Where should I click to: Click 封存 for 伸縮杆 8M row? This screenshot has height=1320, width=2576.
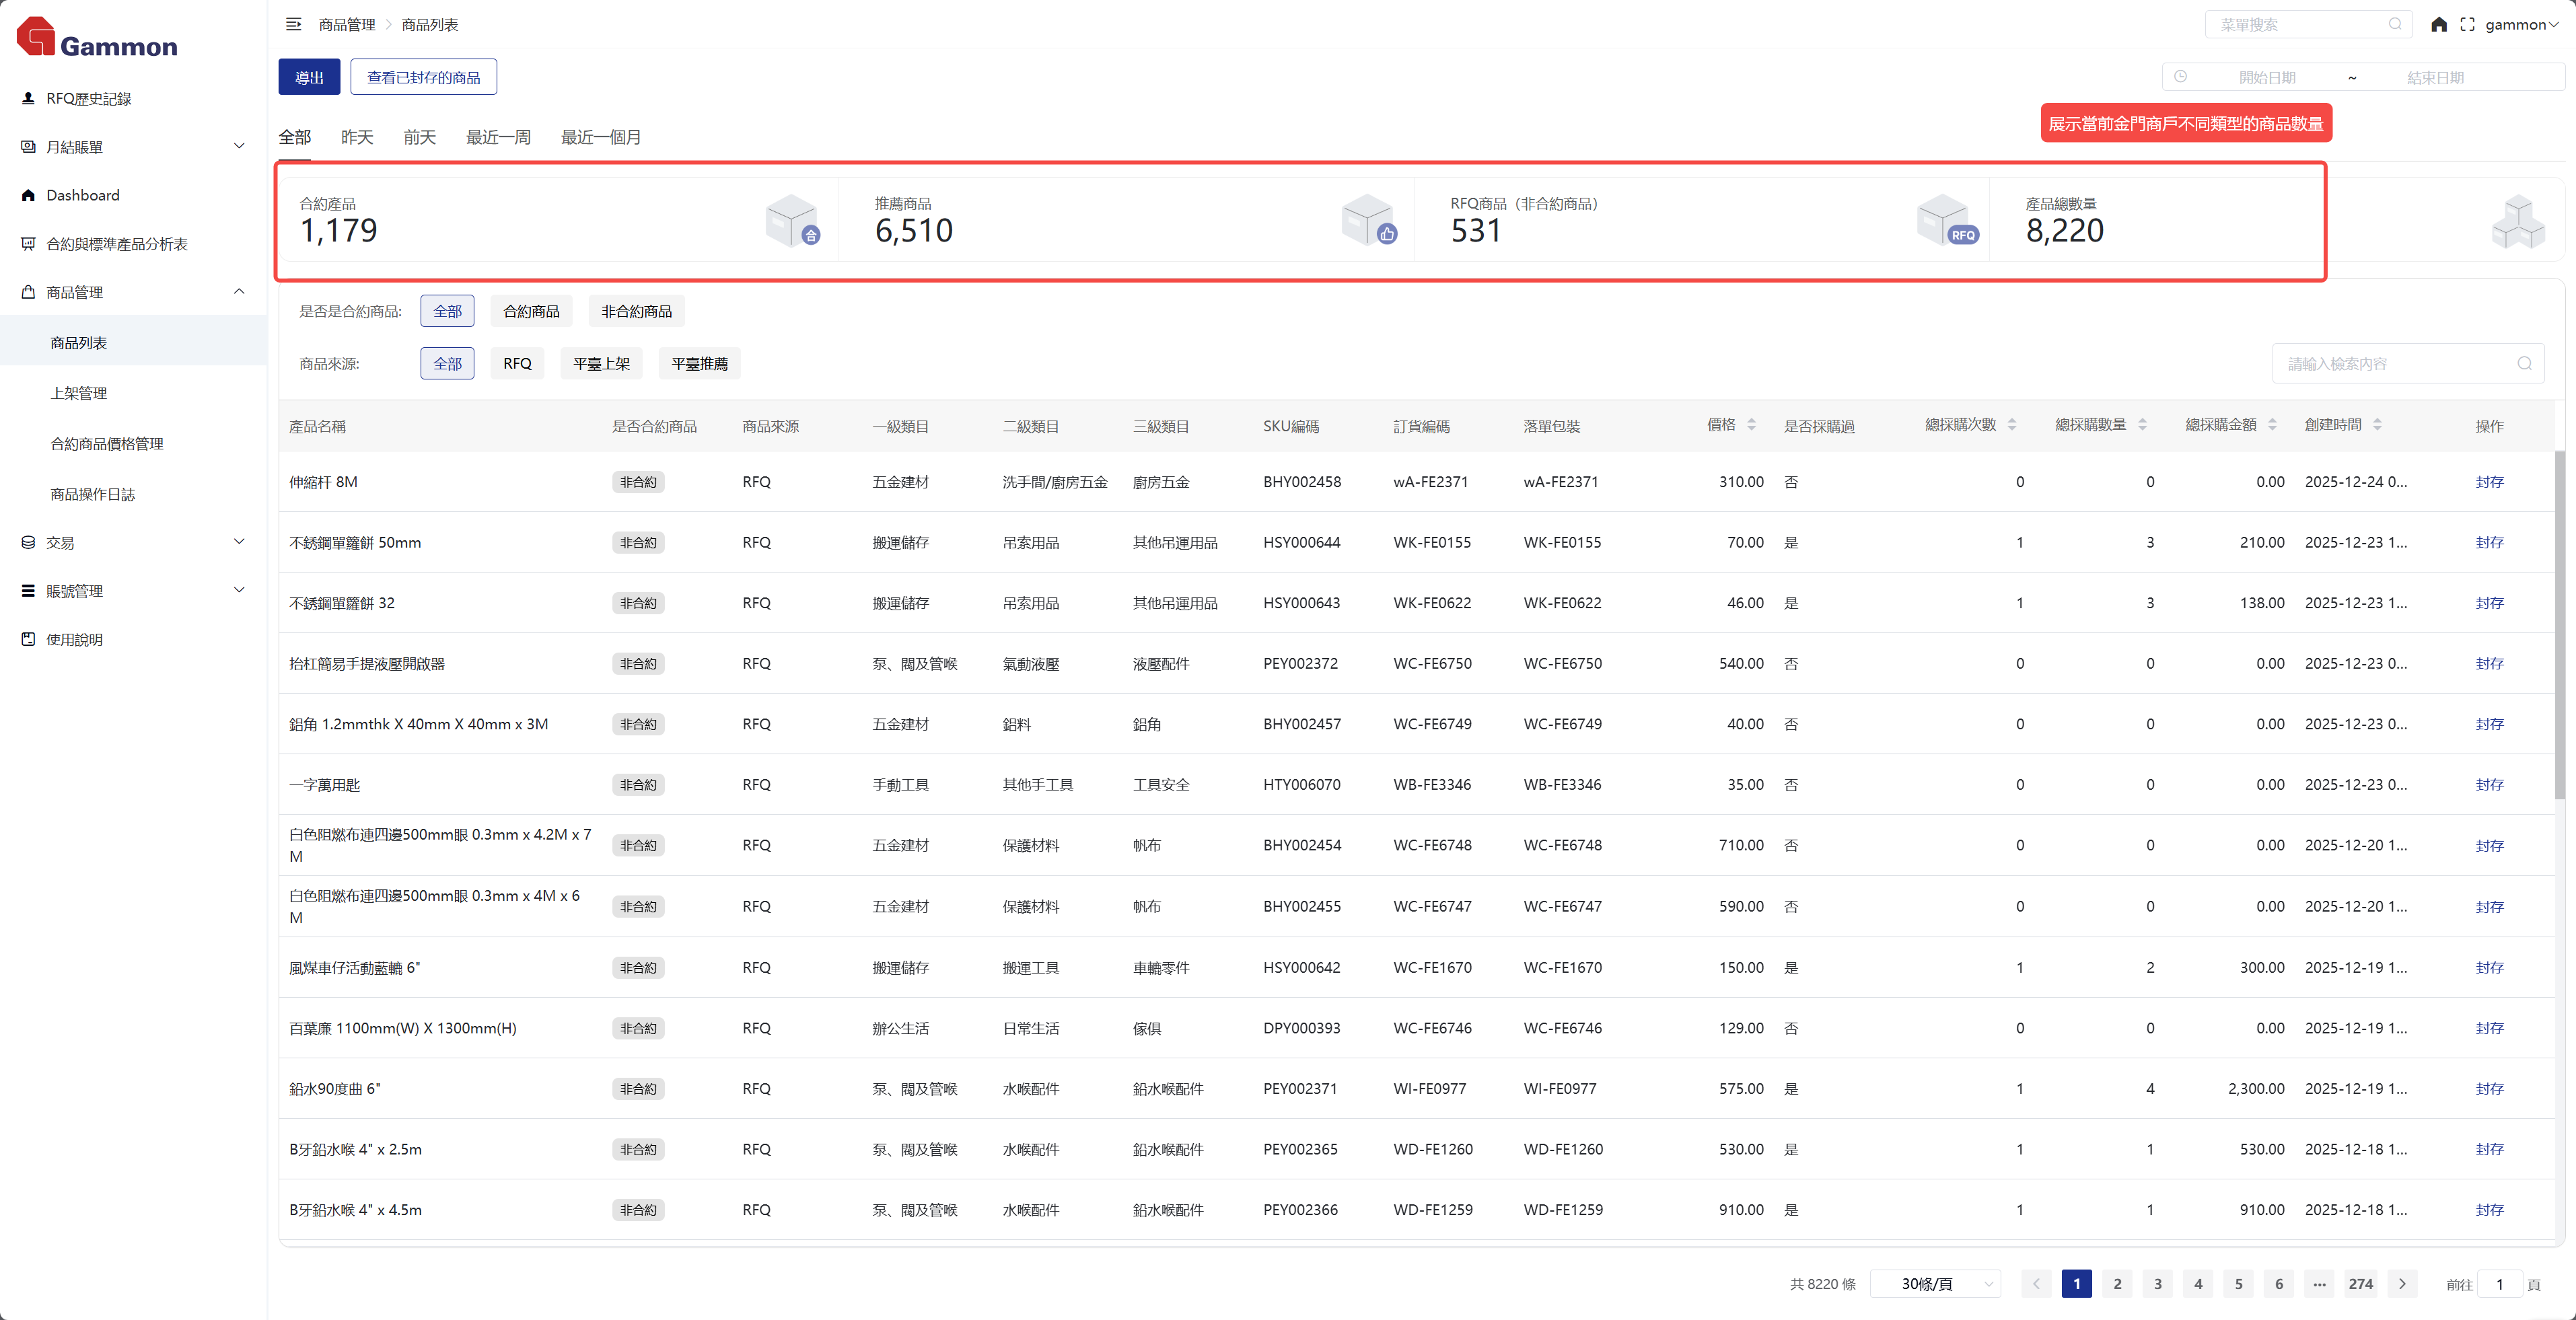click(2489, 482)
